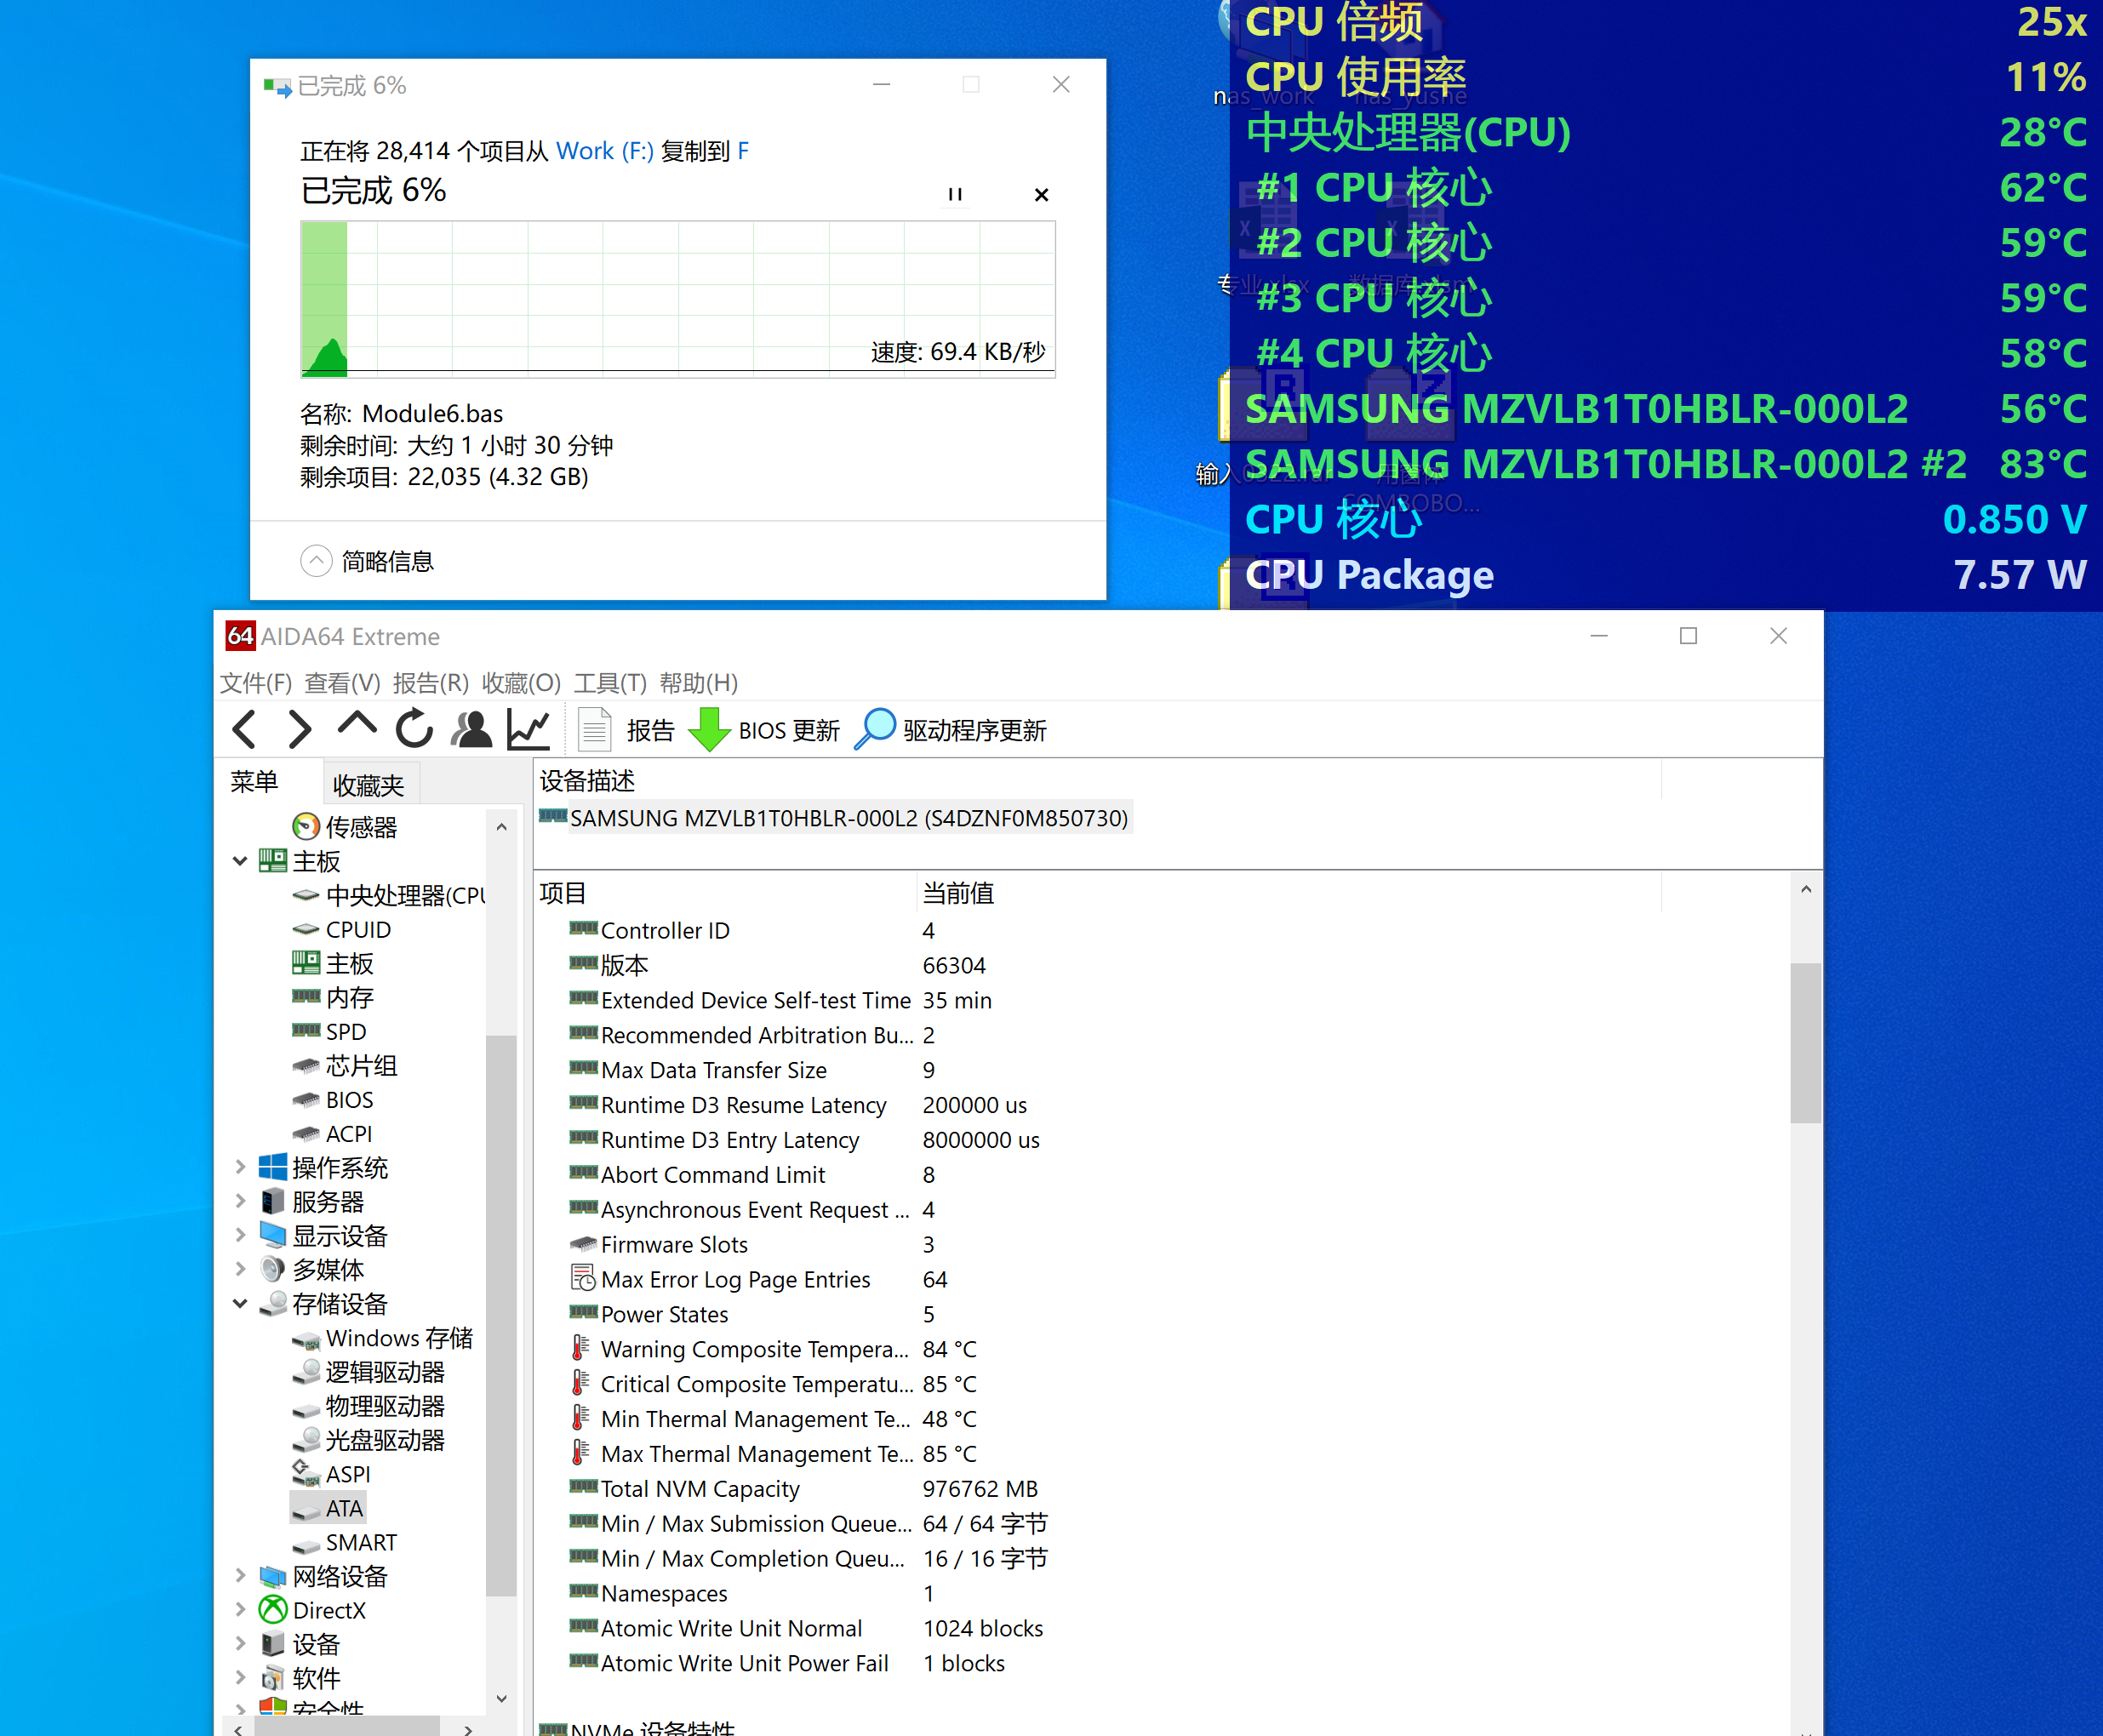Click the 项目 column header
The width and height of the screenshot is (2103, 1736).
click(562, 892)
